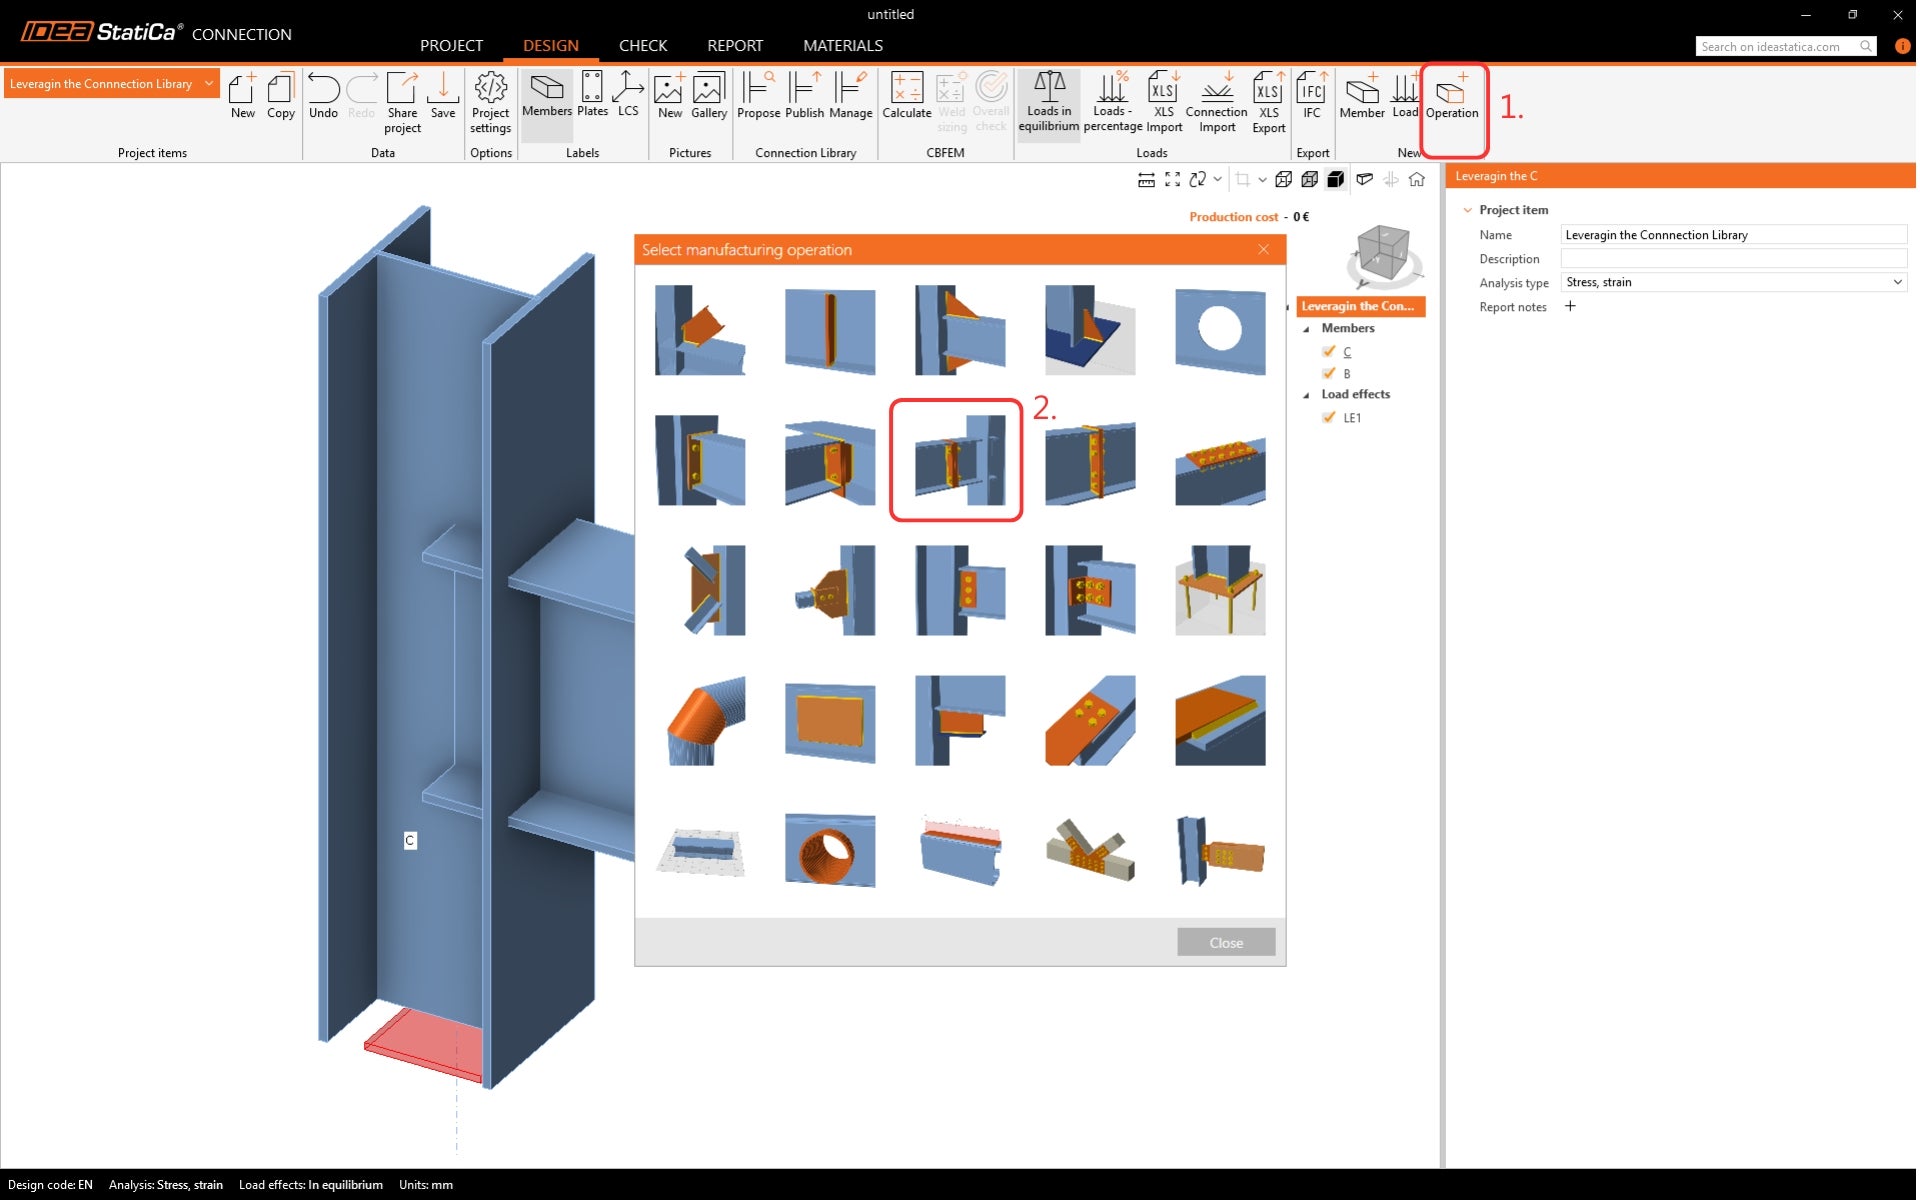The image size is (1920, 1200).
Task: Switch to the CHECK tab
Action: 642,45
